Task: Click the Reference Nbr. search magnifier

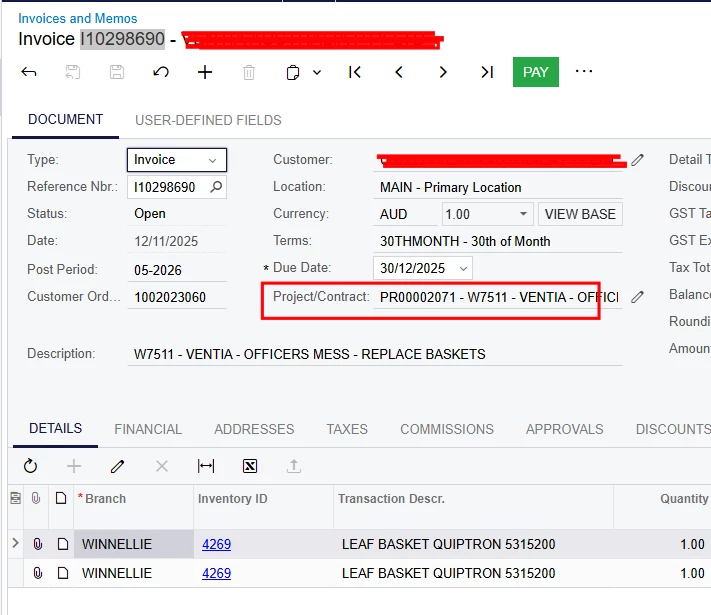Action: 216,186
